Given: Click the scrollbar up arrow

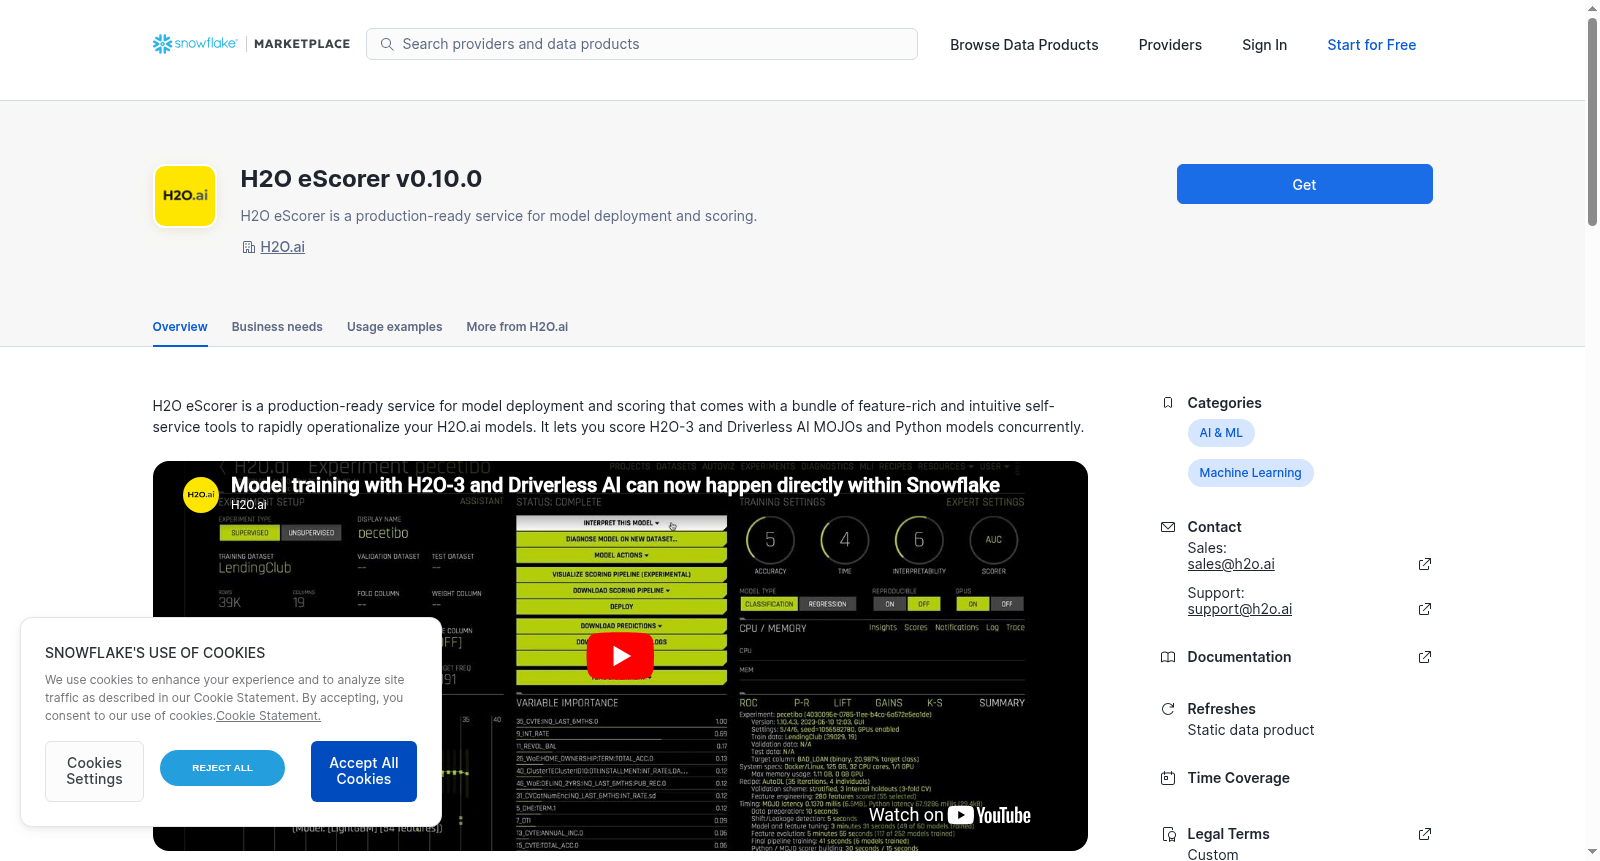Looking at the screenshot, I should pos(1592,8).
